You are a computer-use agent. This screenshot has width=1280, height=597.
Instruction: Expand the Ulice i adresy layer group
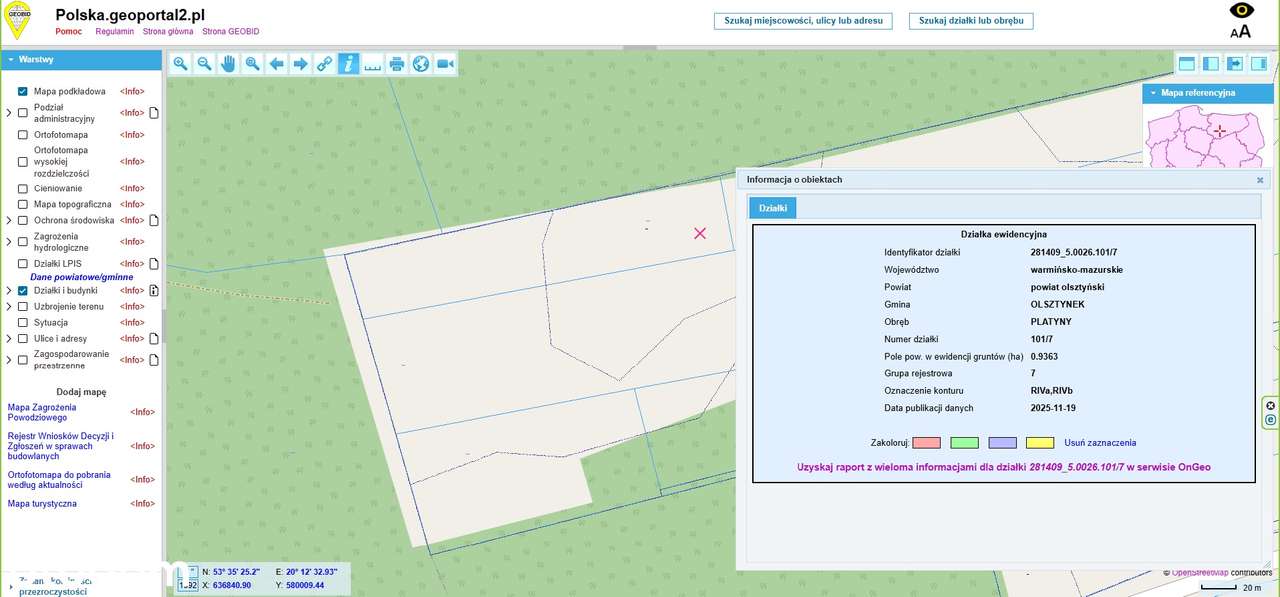pos(9,339)
